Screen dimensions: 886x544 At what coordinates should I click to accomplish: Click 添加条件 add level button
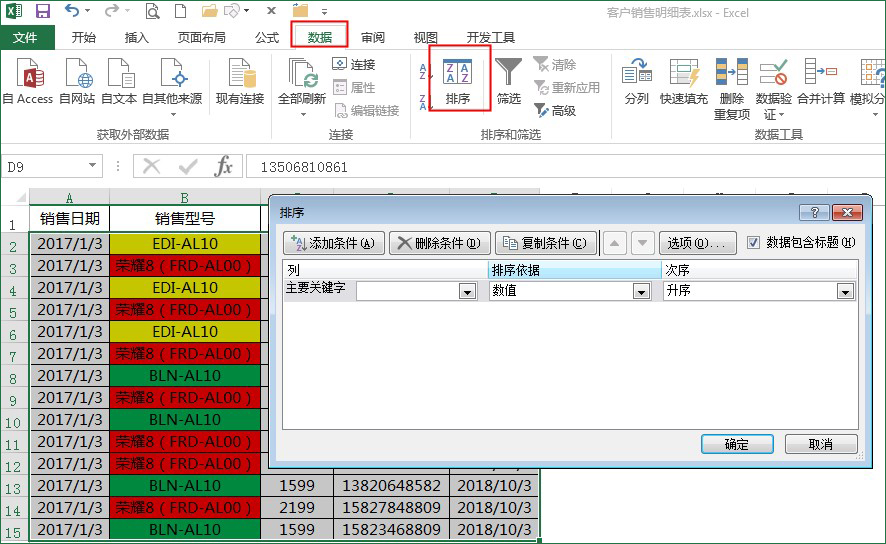334,243
